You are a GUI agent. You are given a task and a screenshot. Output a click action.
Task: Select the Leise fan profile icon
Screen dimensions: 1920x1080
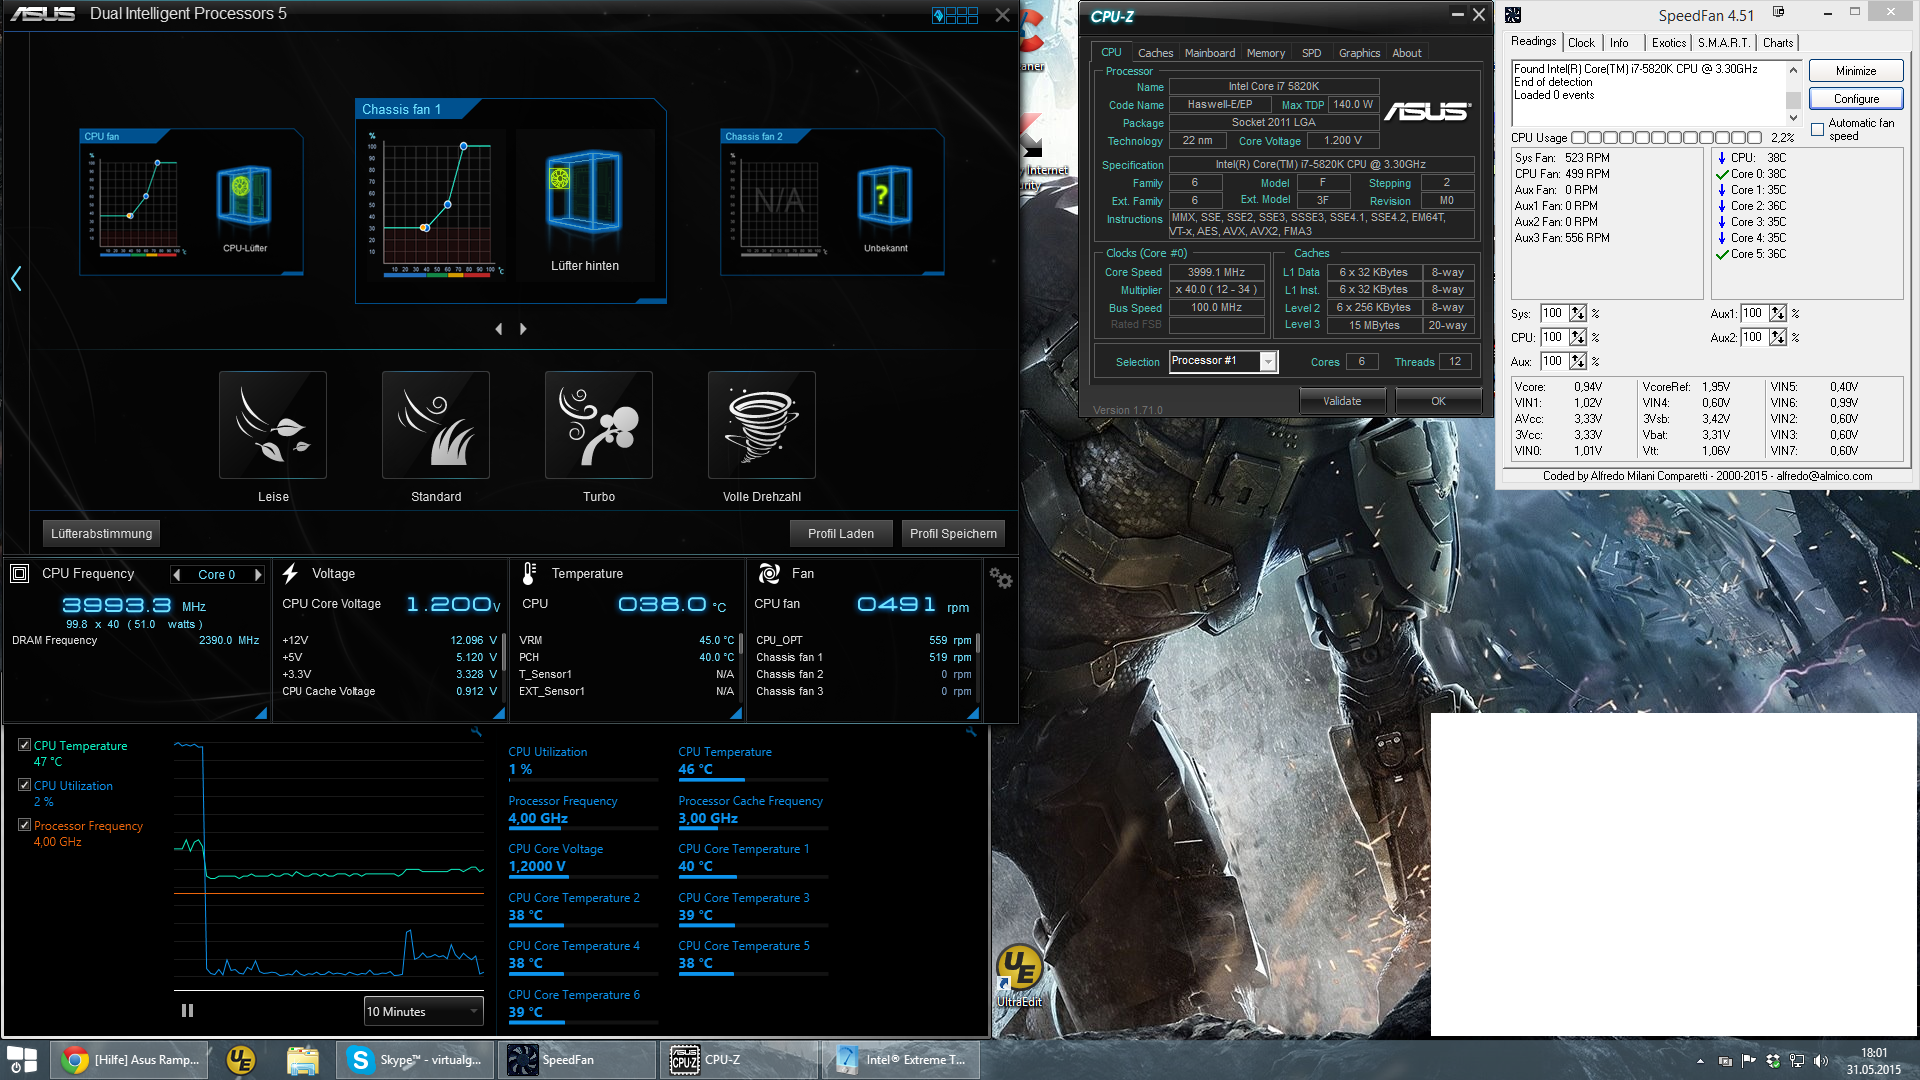(273, 425)
